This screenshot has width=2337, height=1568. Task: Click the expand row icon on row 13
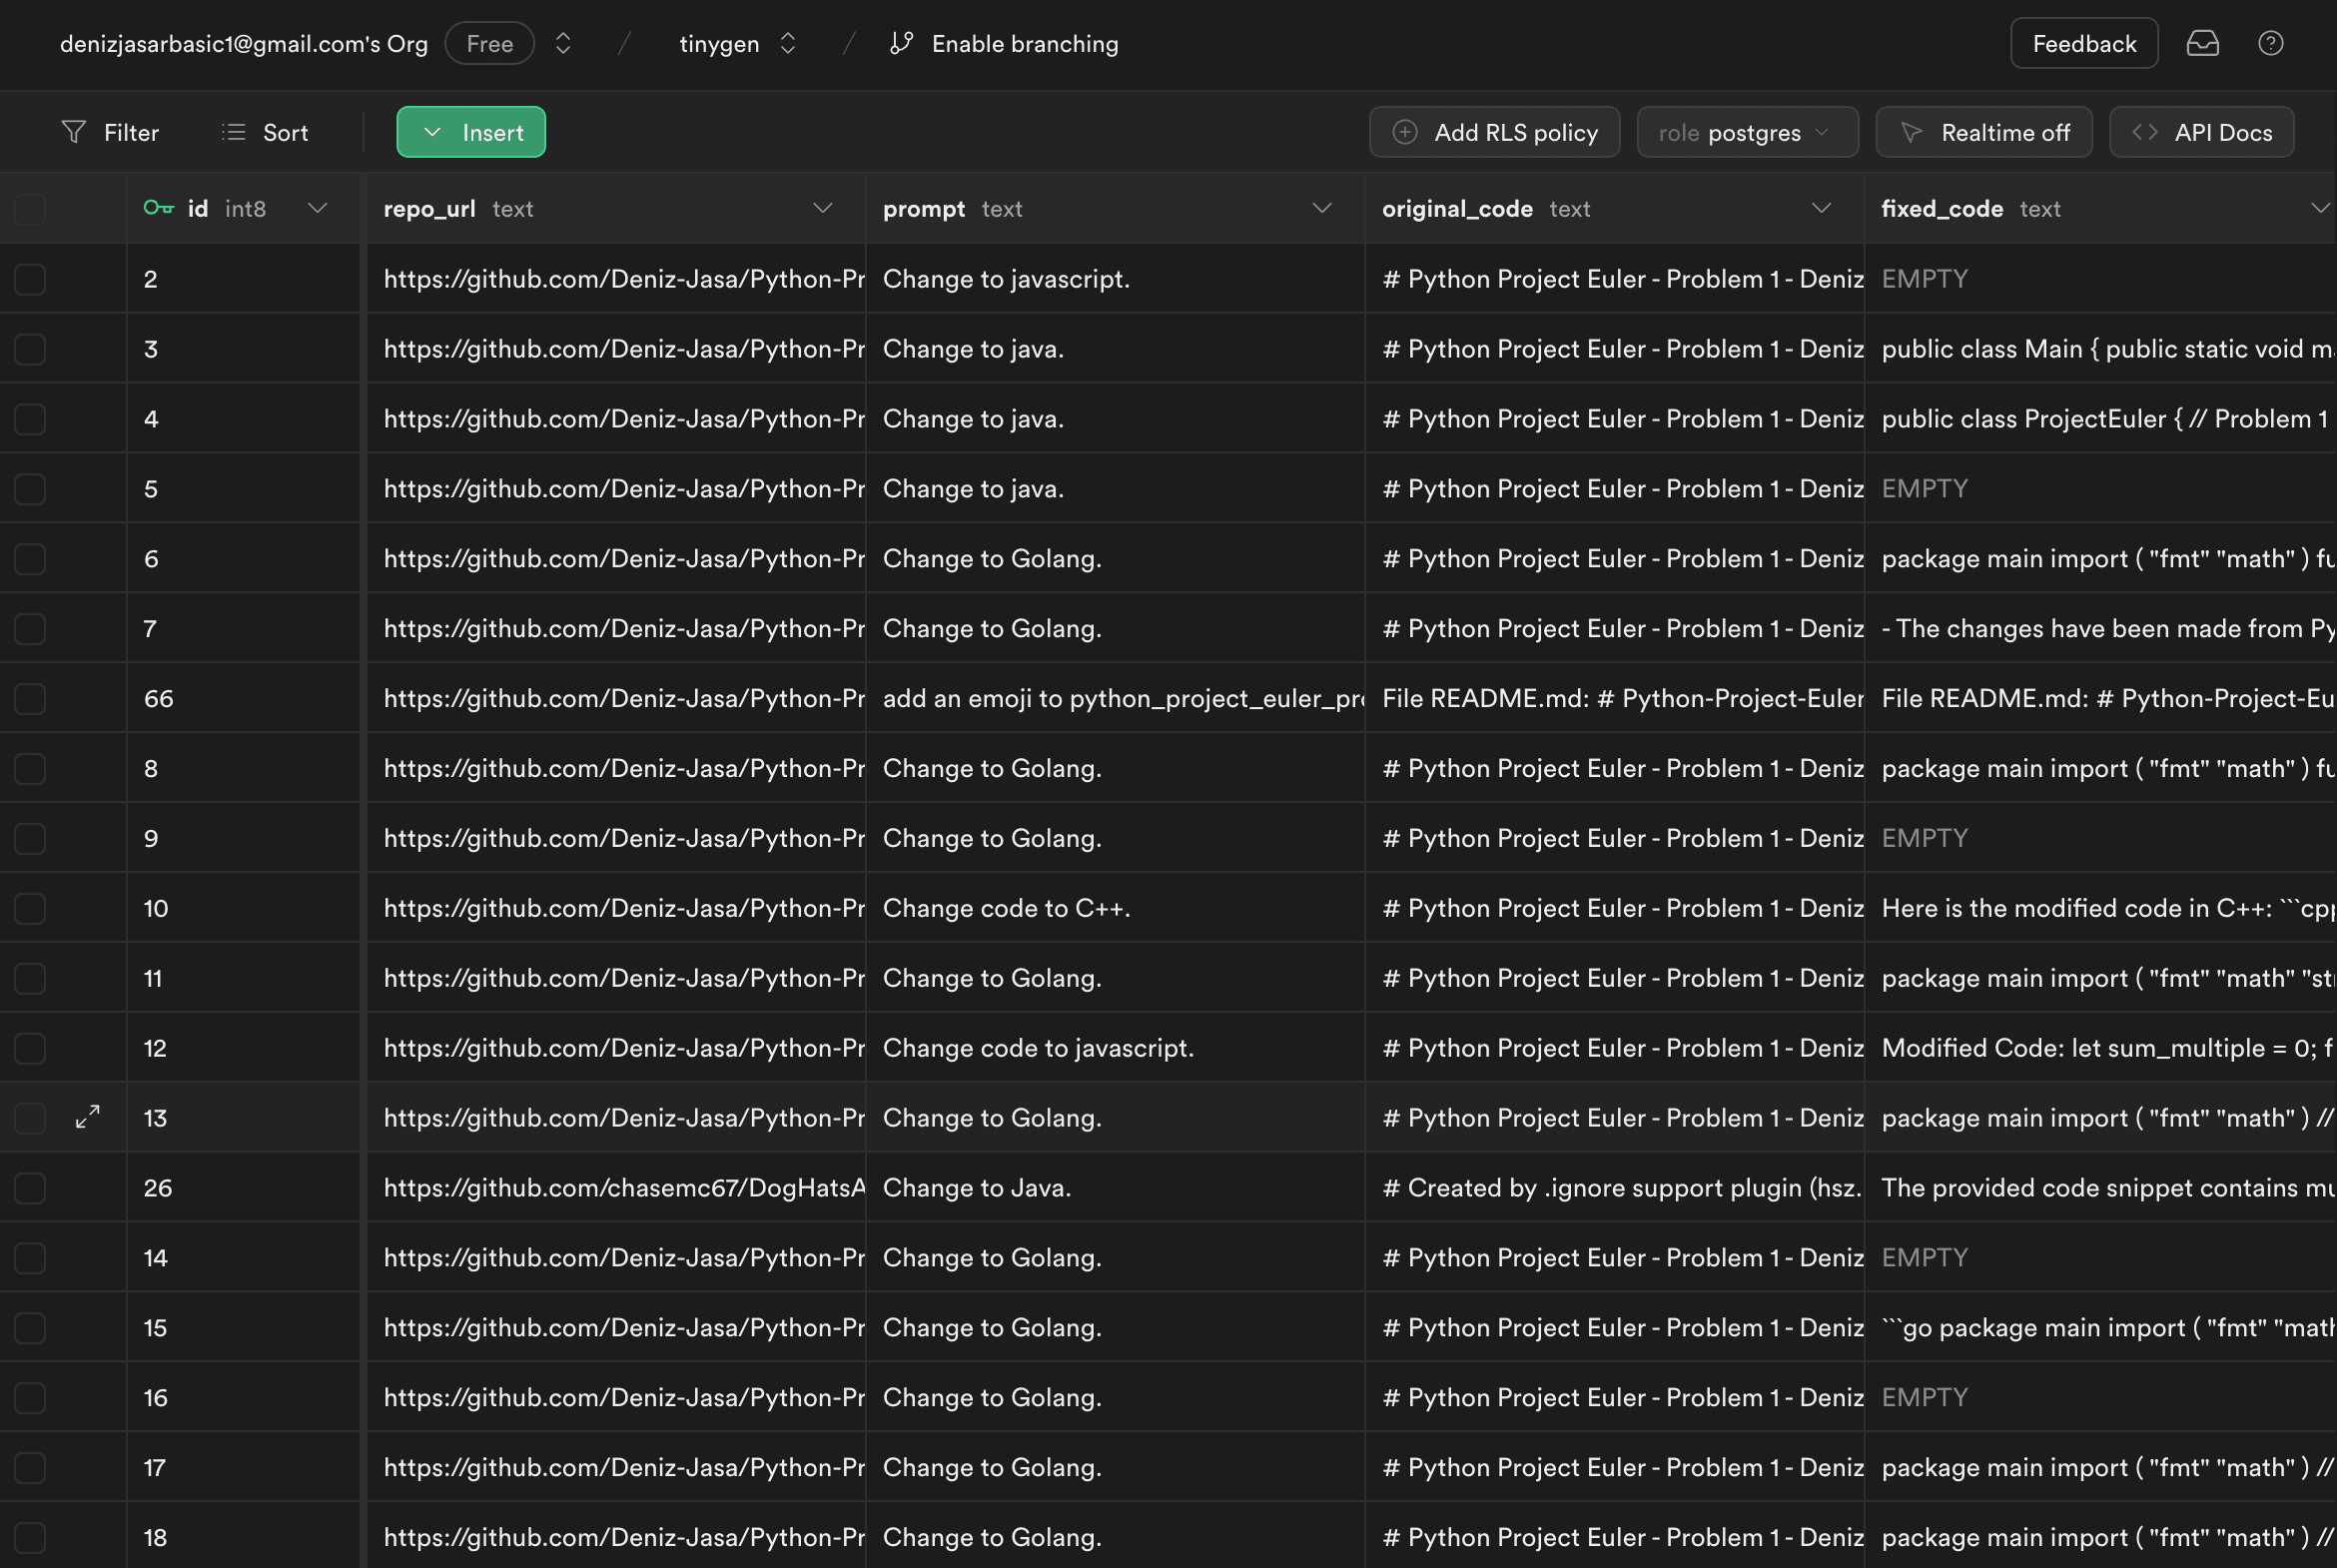pos(88,1117)
